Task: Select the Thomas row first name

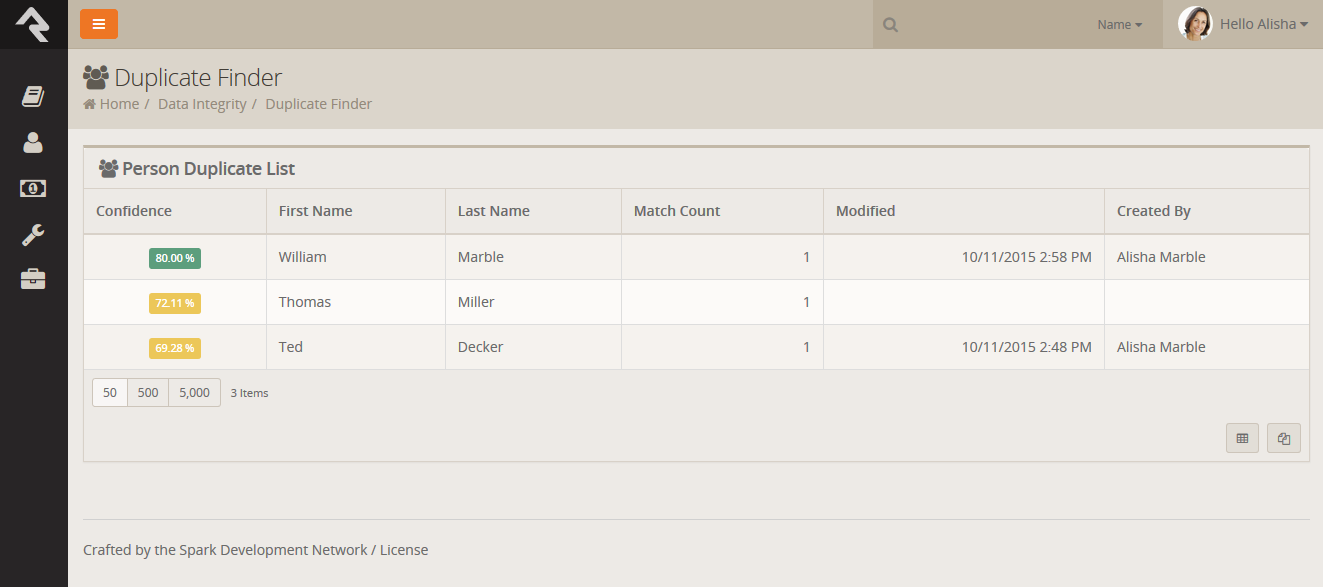Action: click(x=305, y=302)
